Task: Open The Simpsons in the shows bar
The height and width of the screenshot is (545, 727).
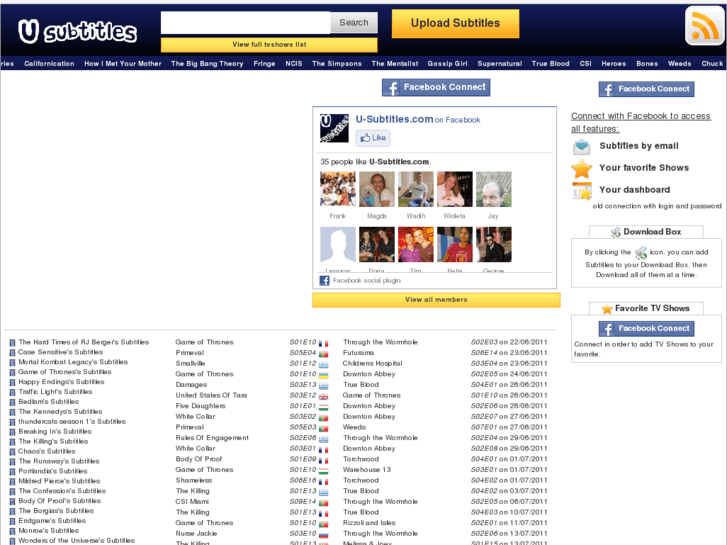Action: pyautogui.click(x=337, y=64)
